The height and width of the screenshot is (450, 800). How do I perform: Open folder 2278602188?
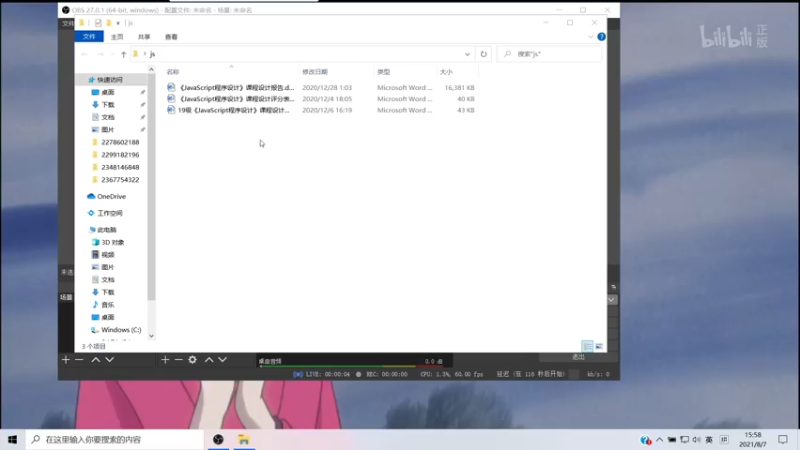pyautogui.click(x=120, y=142)
